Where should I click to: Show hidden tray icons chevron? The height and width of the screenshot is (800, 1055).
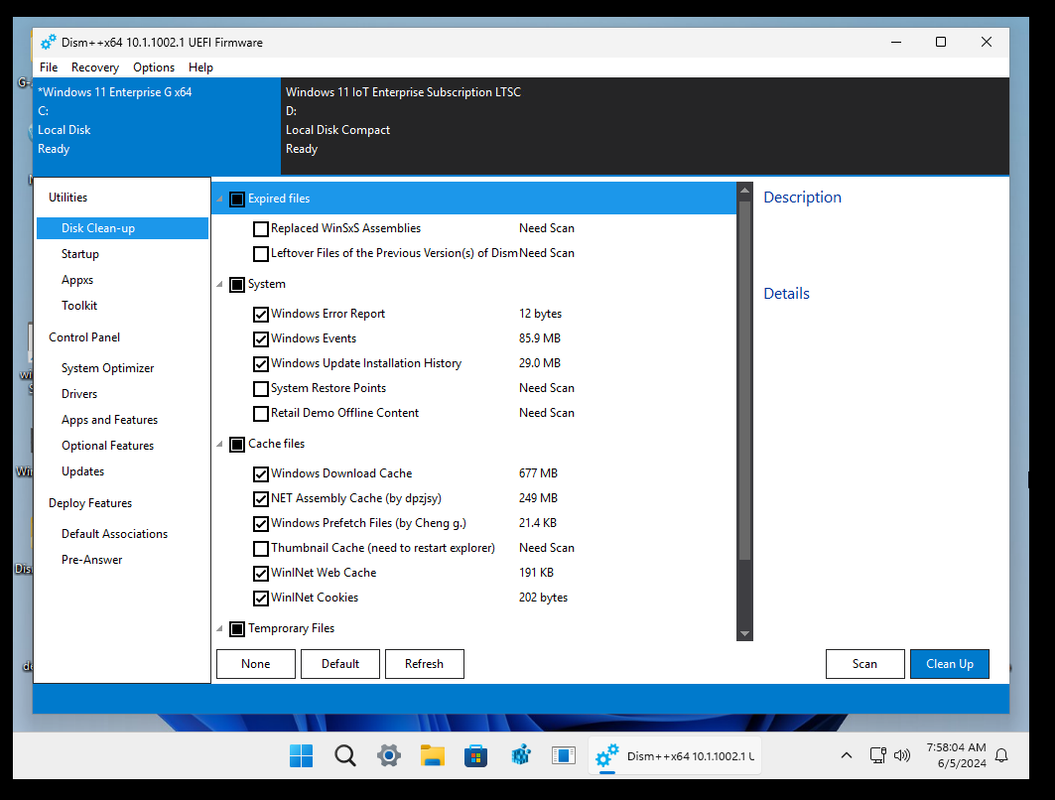tap(846, 756)
